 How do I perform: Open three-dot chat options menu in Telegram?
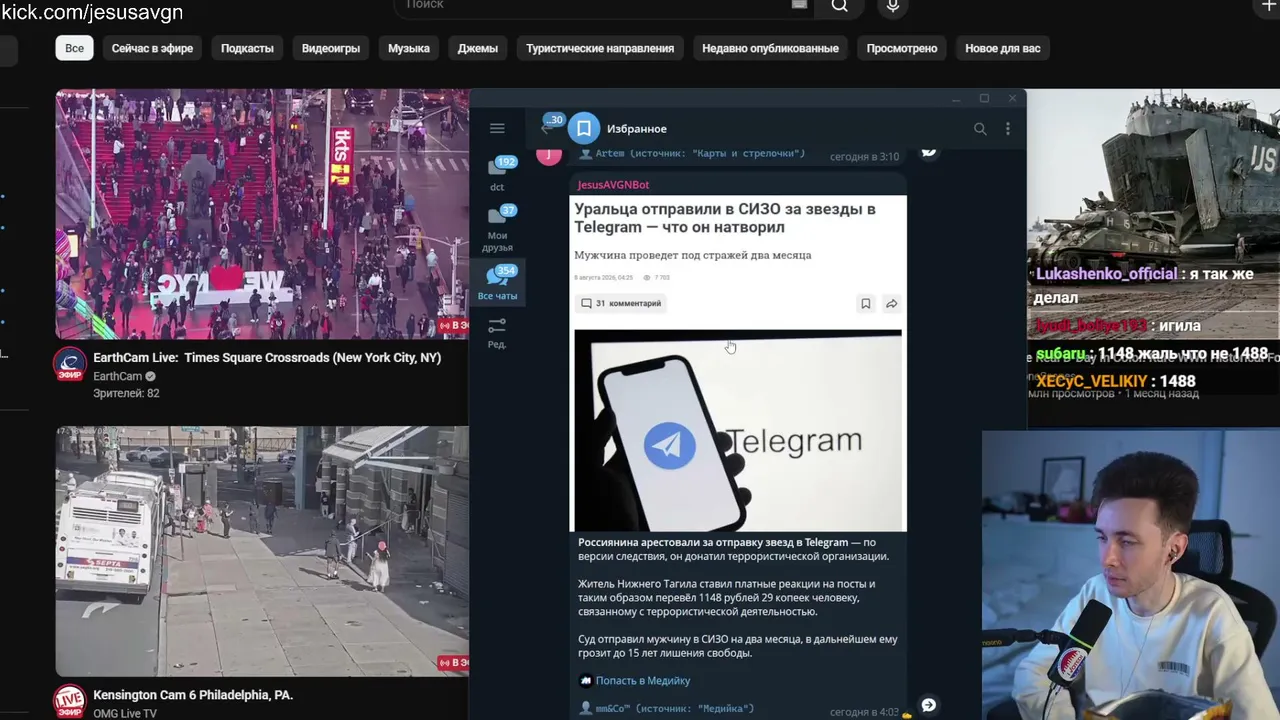[1008, 128]
